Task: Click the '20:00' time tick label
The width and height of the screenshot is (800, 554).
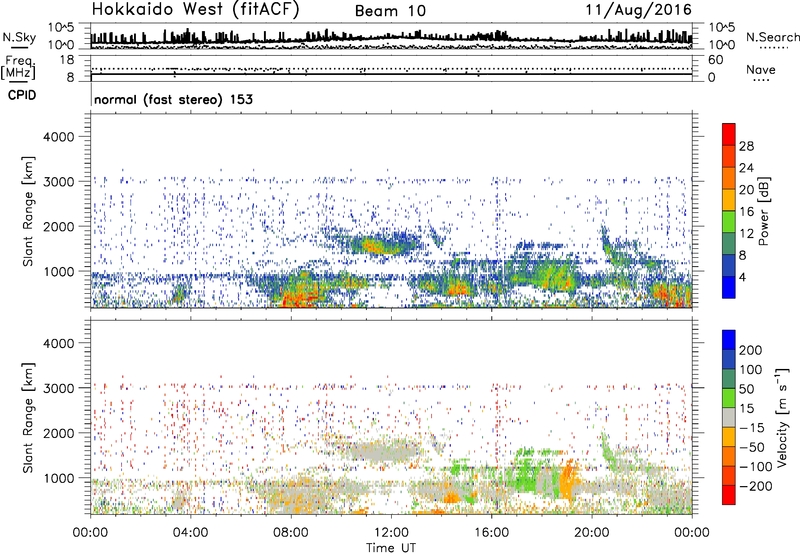Action: (591, 533)
